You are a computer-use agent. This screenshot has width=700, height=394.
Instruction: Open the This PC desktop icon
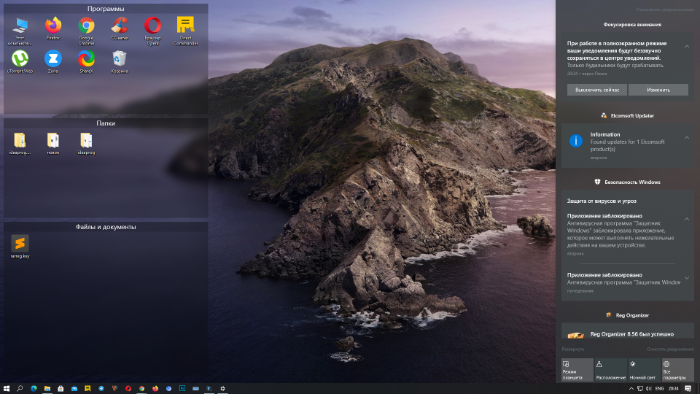(x=20, y=31)
